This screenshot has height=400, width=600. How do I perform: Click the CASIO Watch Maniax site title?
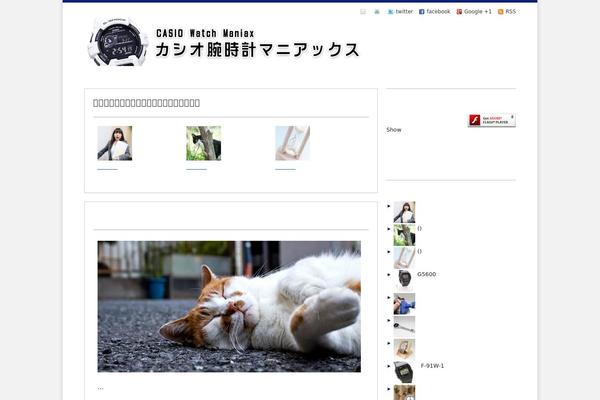(258, 43)
